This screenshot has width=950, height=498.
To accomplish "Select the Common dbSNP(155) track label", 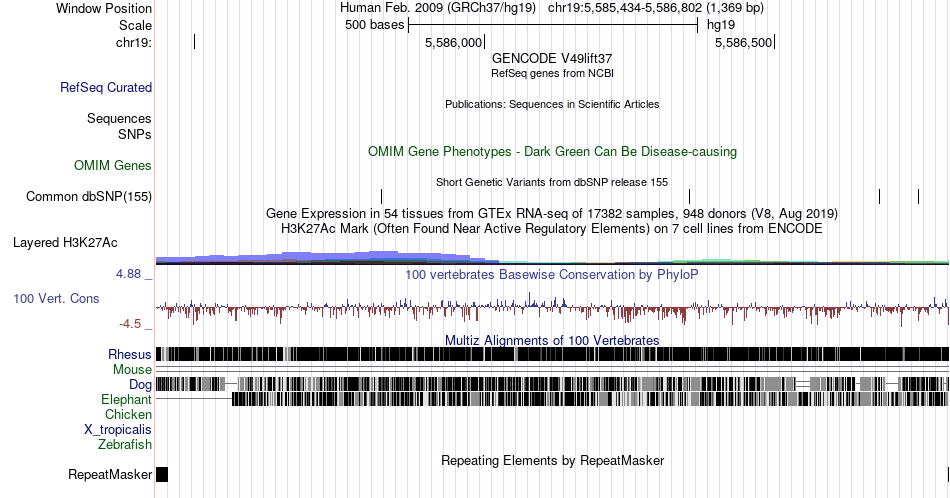I will (89, 196).
